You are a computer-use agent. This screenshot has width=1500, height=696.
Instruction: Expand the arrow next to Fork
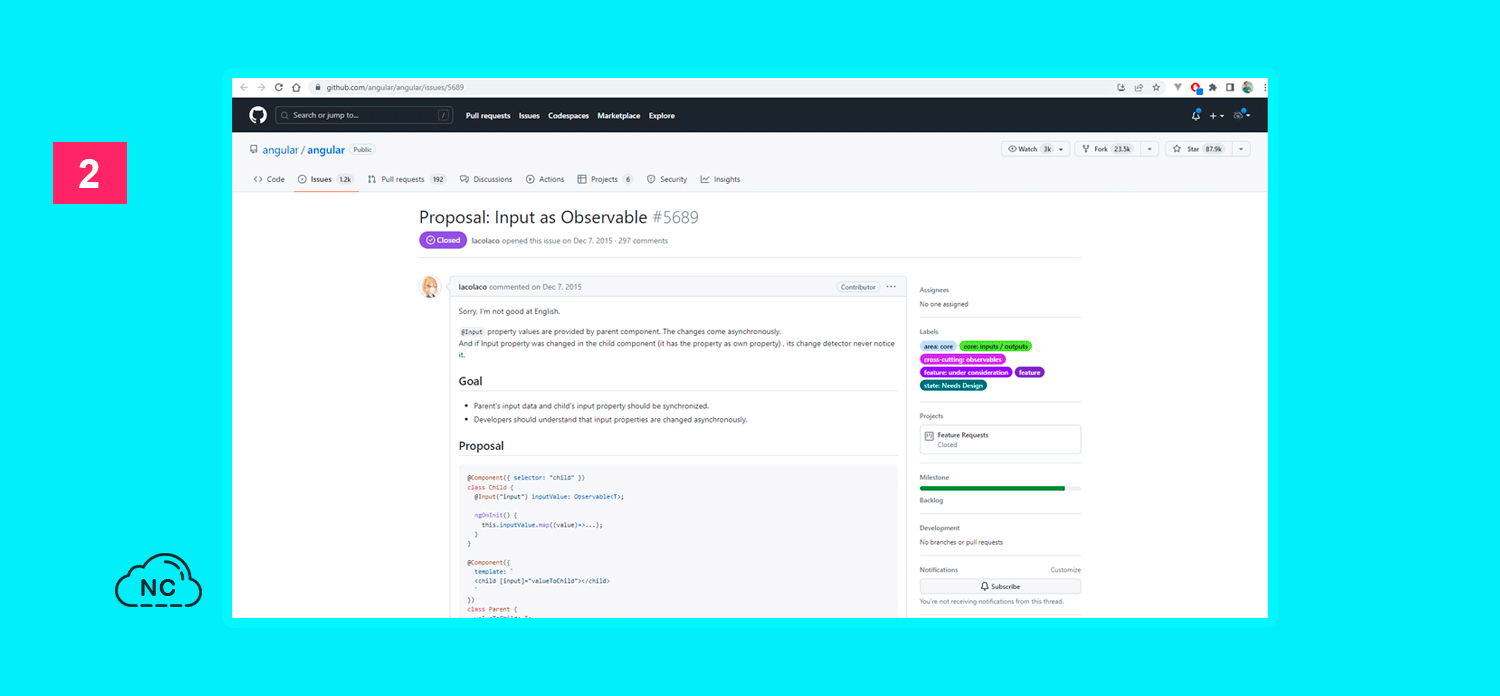tap(1150, 149)
